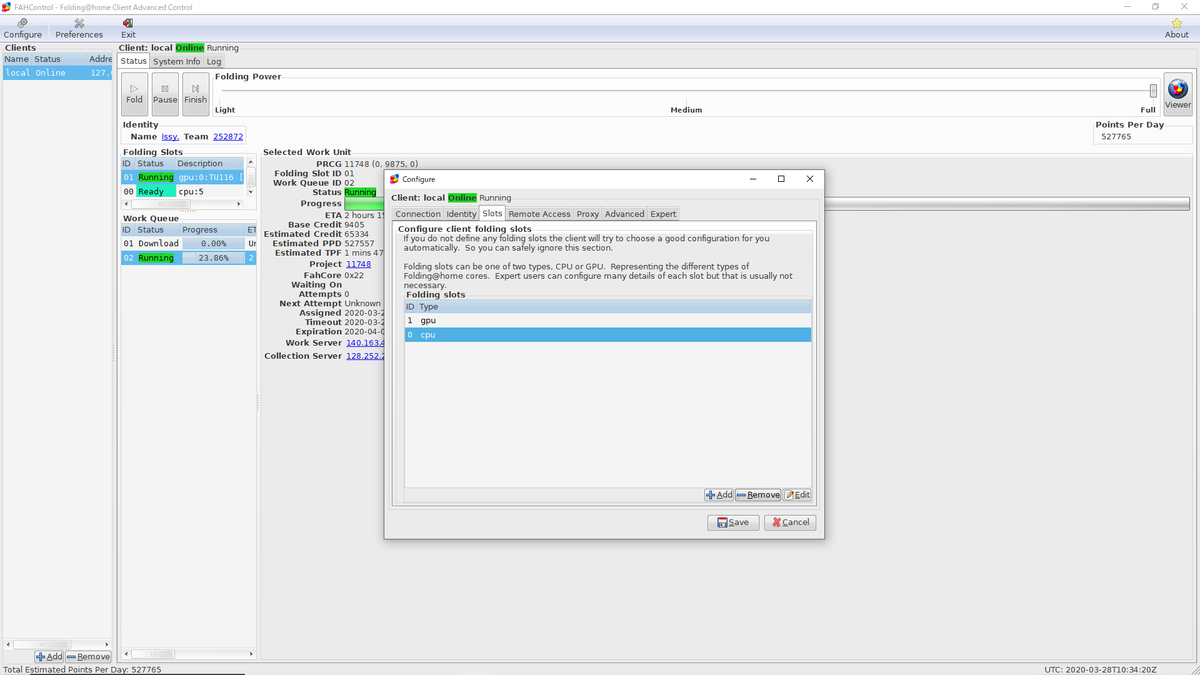Remove client in the Clients panel
This screenshot has height=675, width=1200.
tap(88, 656)
